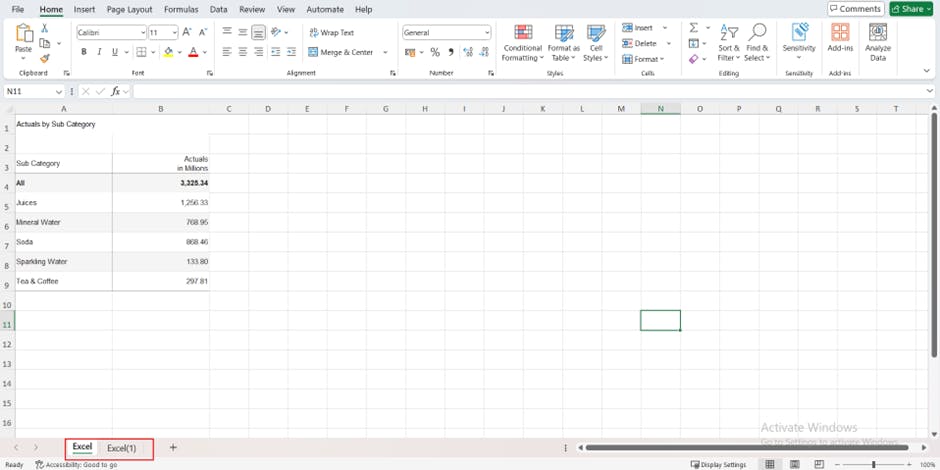This screenshot has height=470, width=940.
Task: Switch to the Page Layout tab
Action: [x=129, y=10]
